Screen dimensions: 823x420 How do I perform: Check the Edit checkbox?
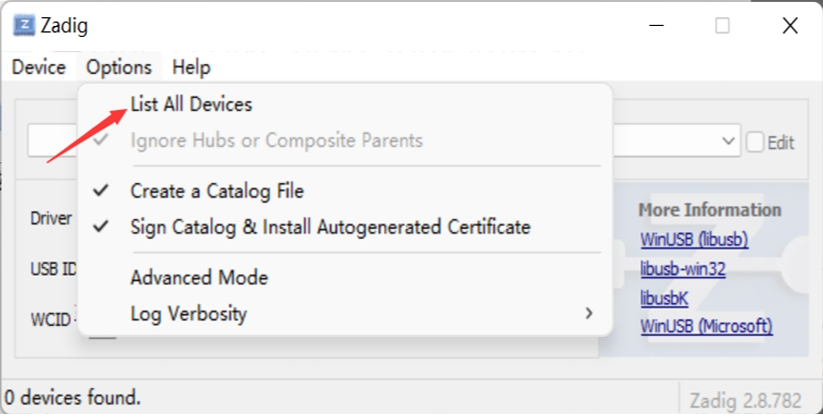coord(755,142)
